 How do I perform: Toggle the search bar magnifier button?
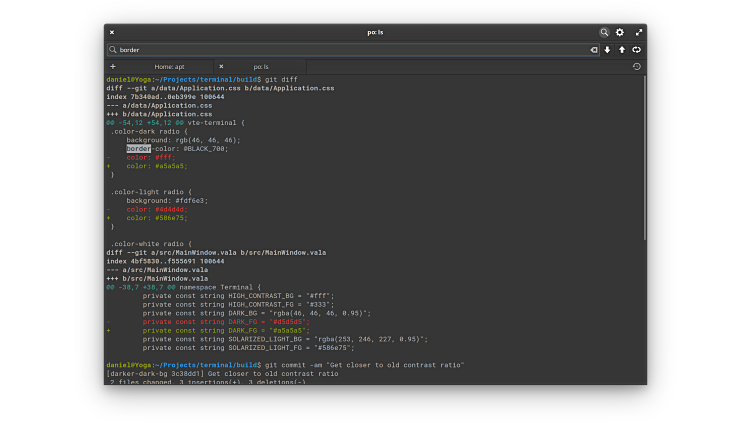pos(604,32)
